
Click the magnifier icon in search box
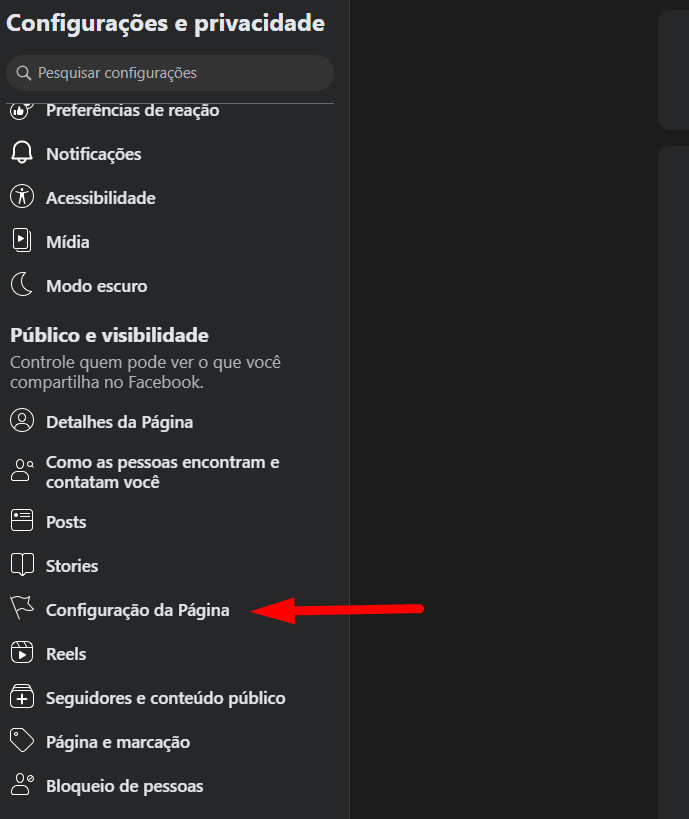pyautogui.click(x=24, y=73)
